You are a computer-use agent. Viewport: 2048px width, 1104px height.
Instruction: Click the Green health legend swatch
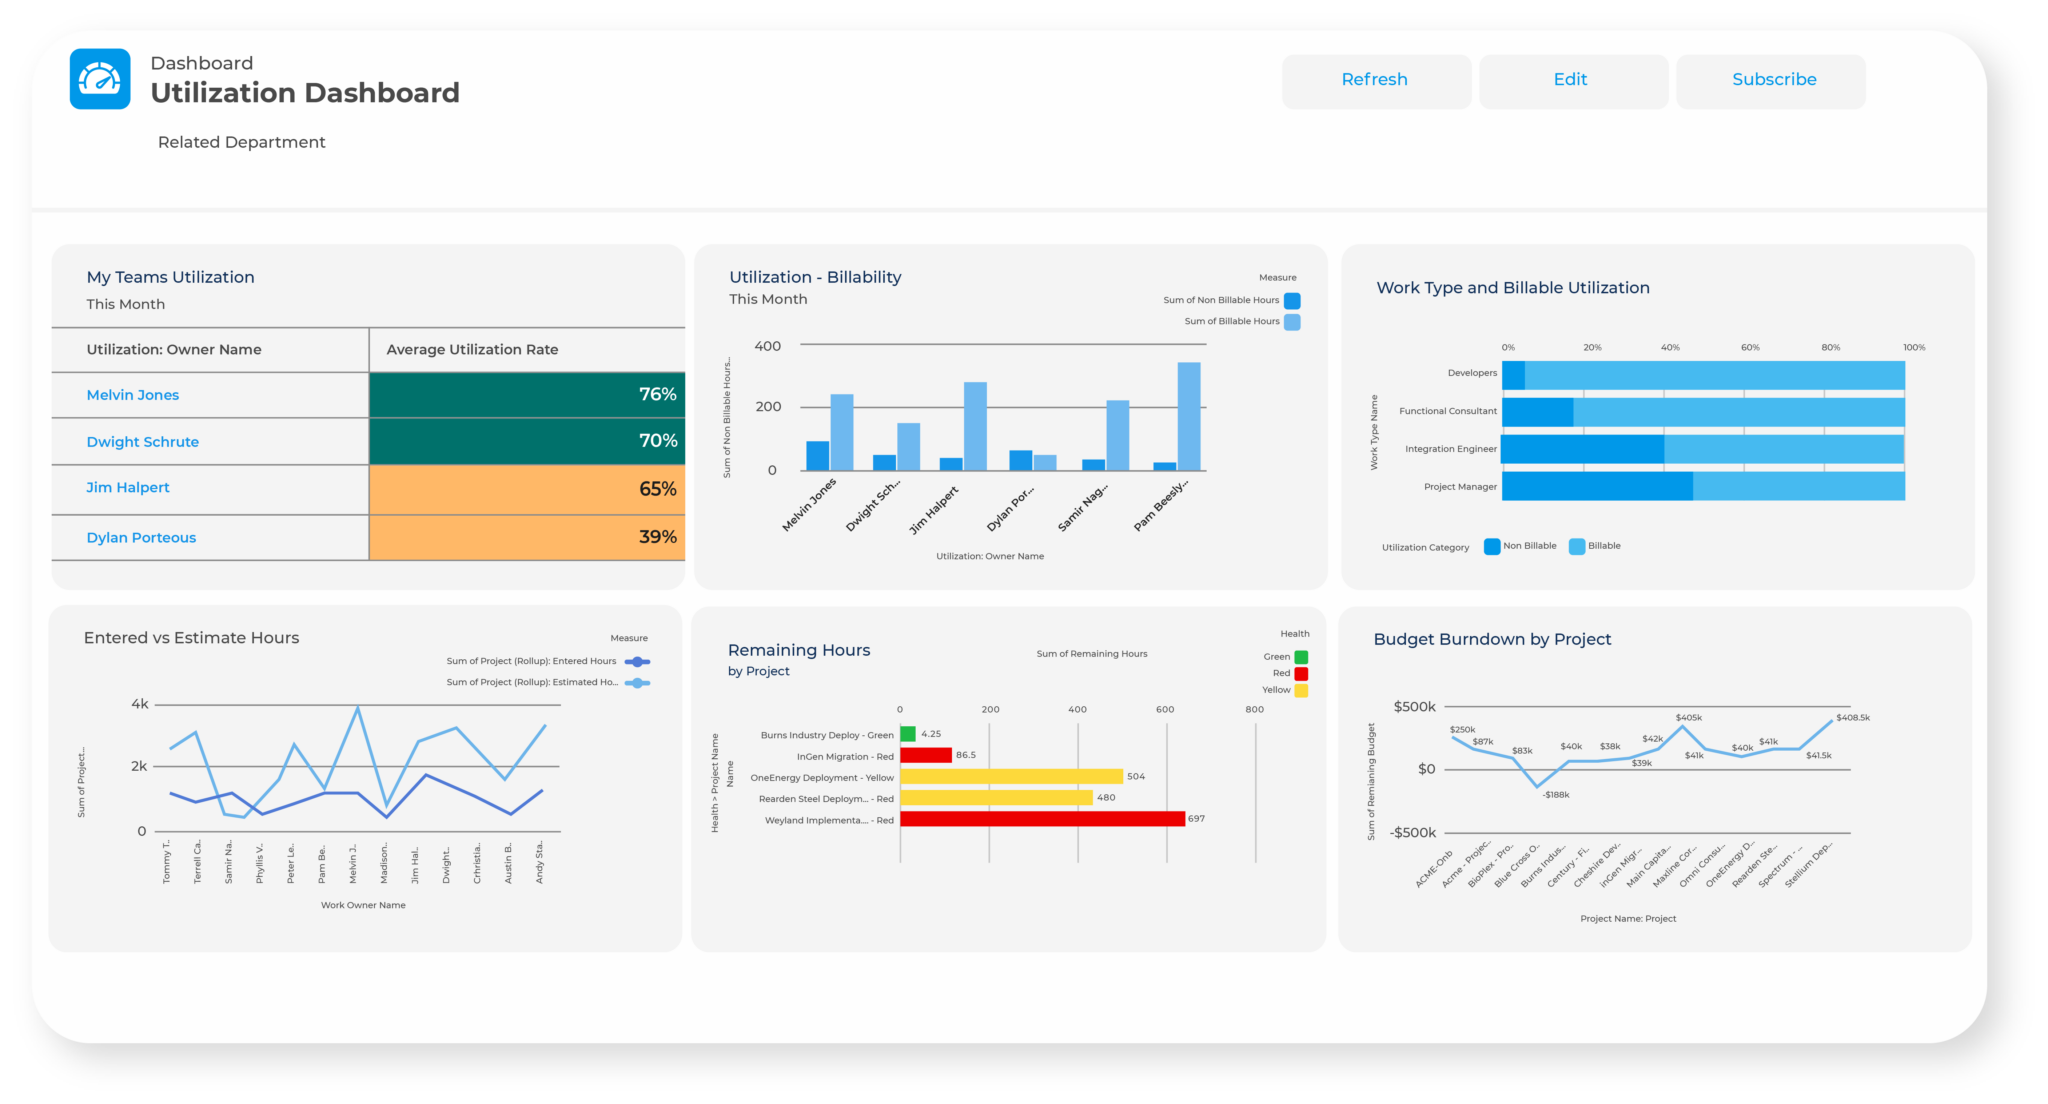[x=1301, y=657]
